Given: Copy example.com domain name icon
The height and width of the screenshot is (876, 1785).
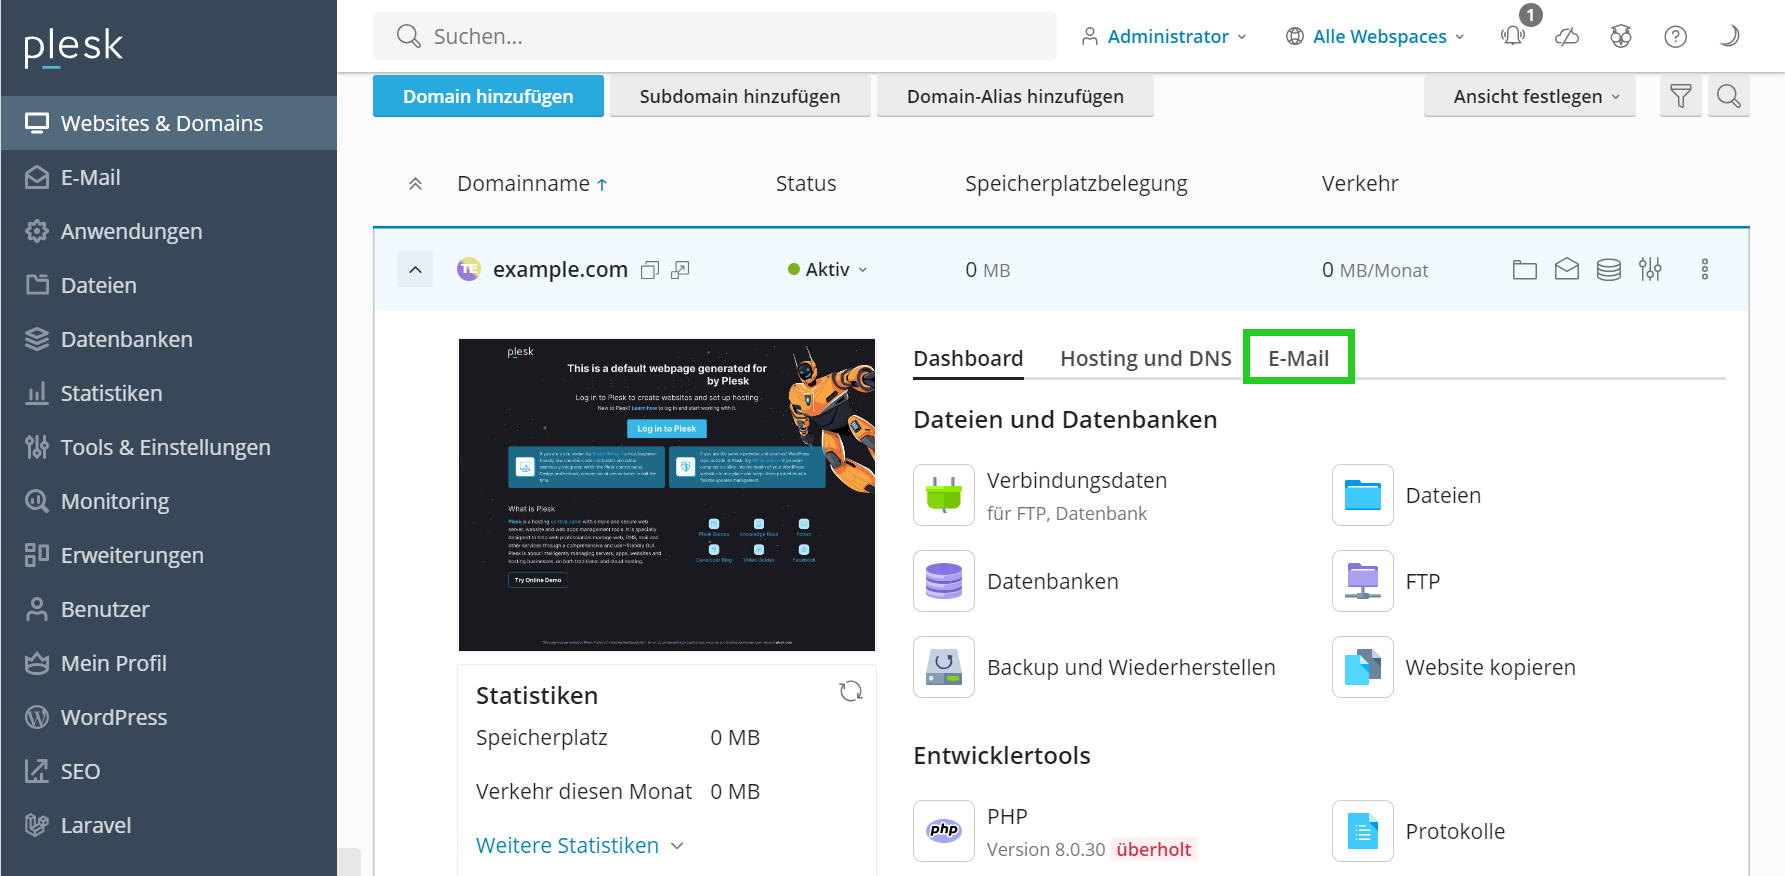Looking at the screenshot, I should click(650, 270).
